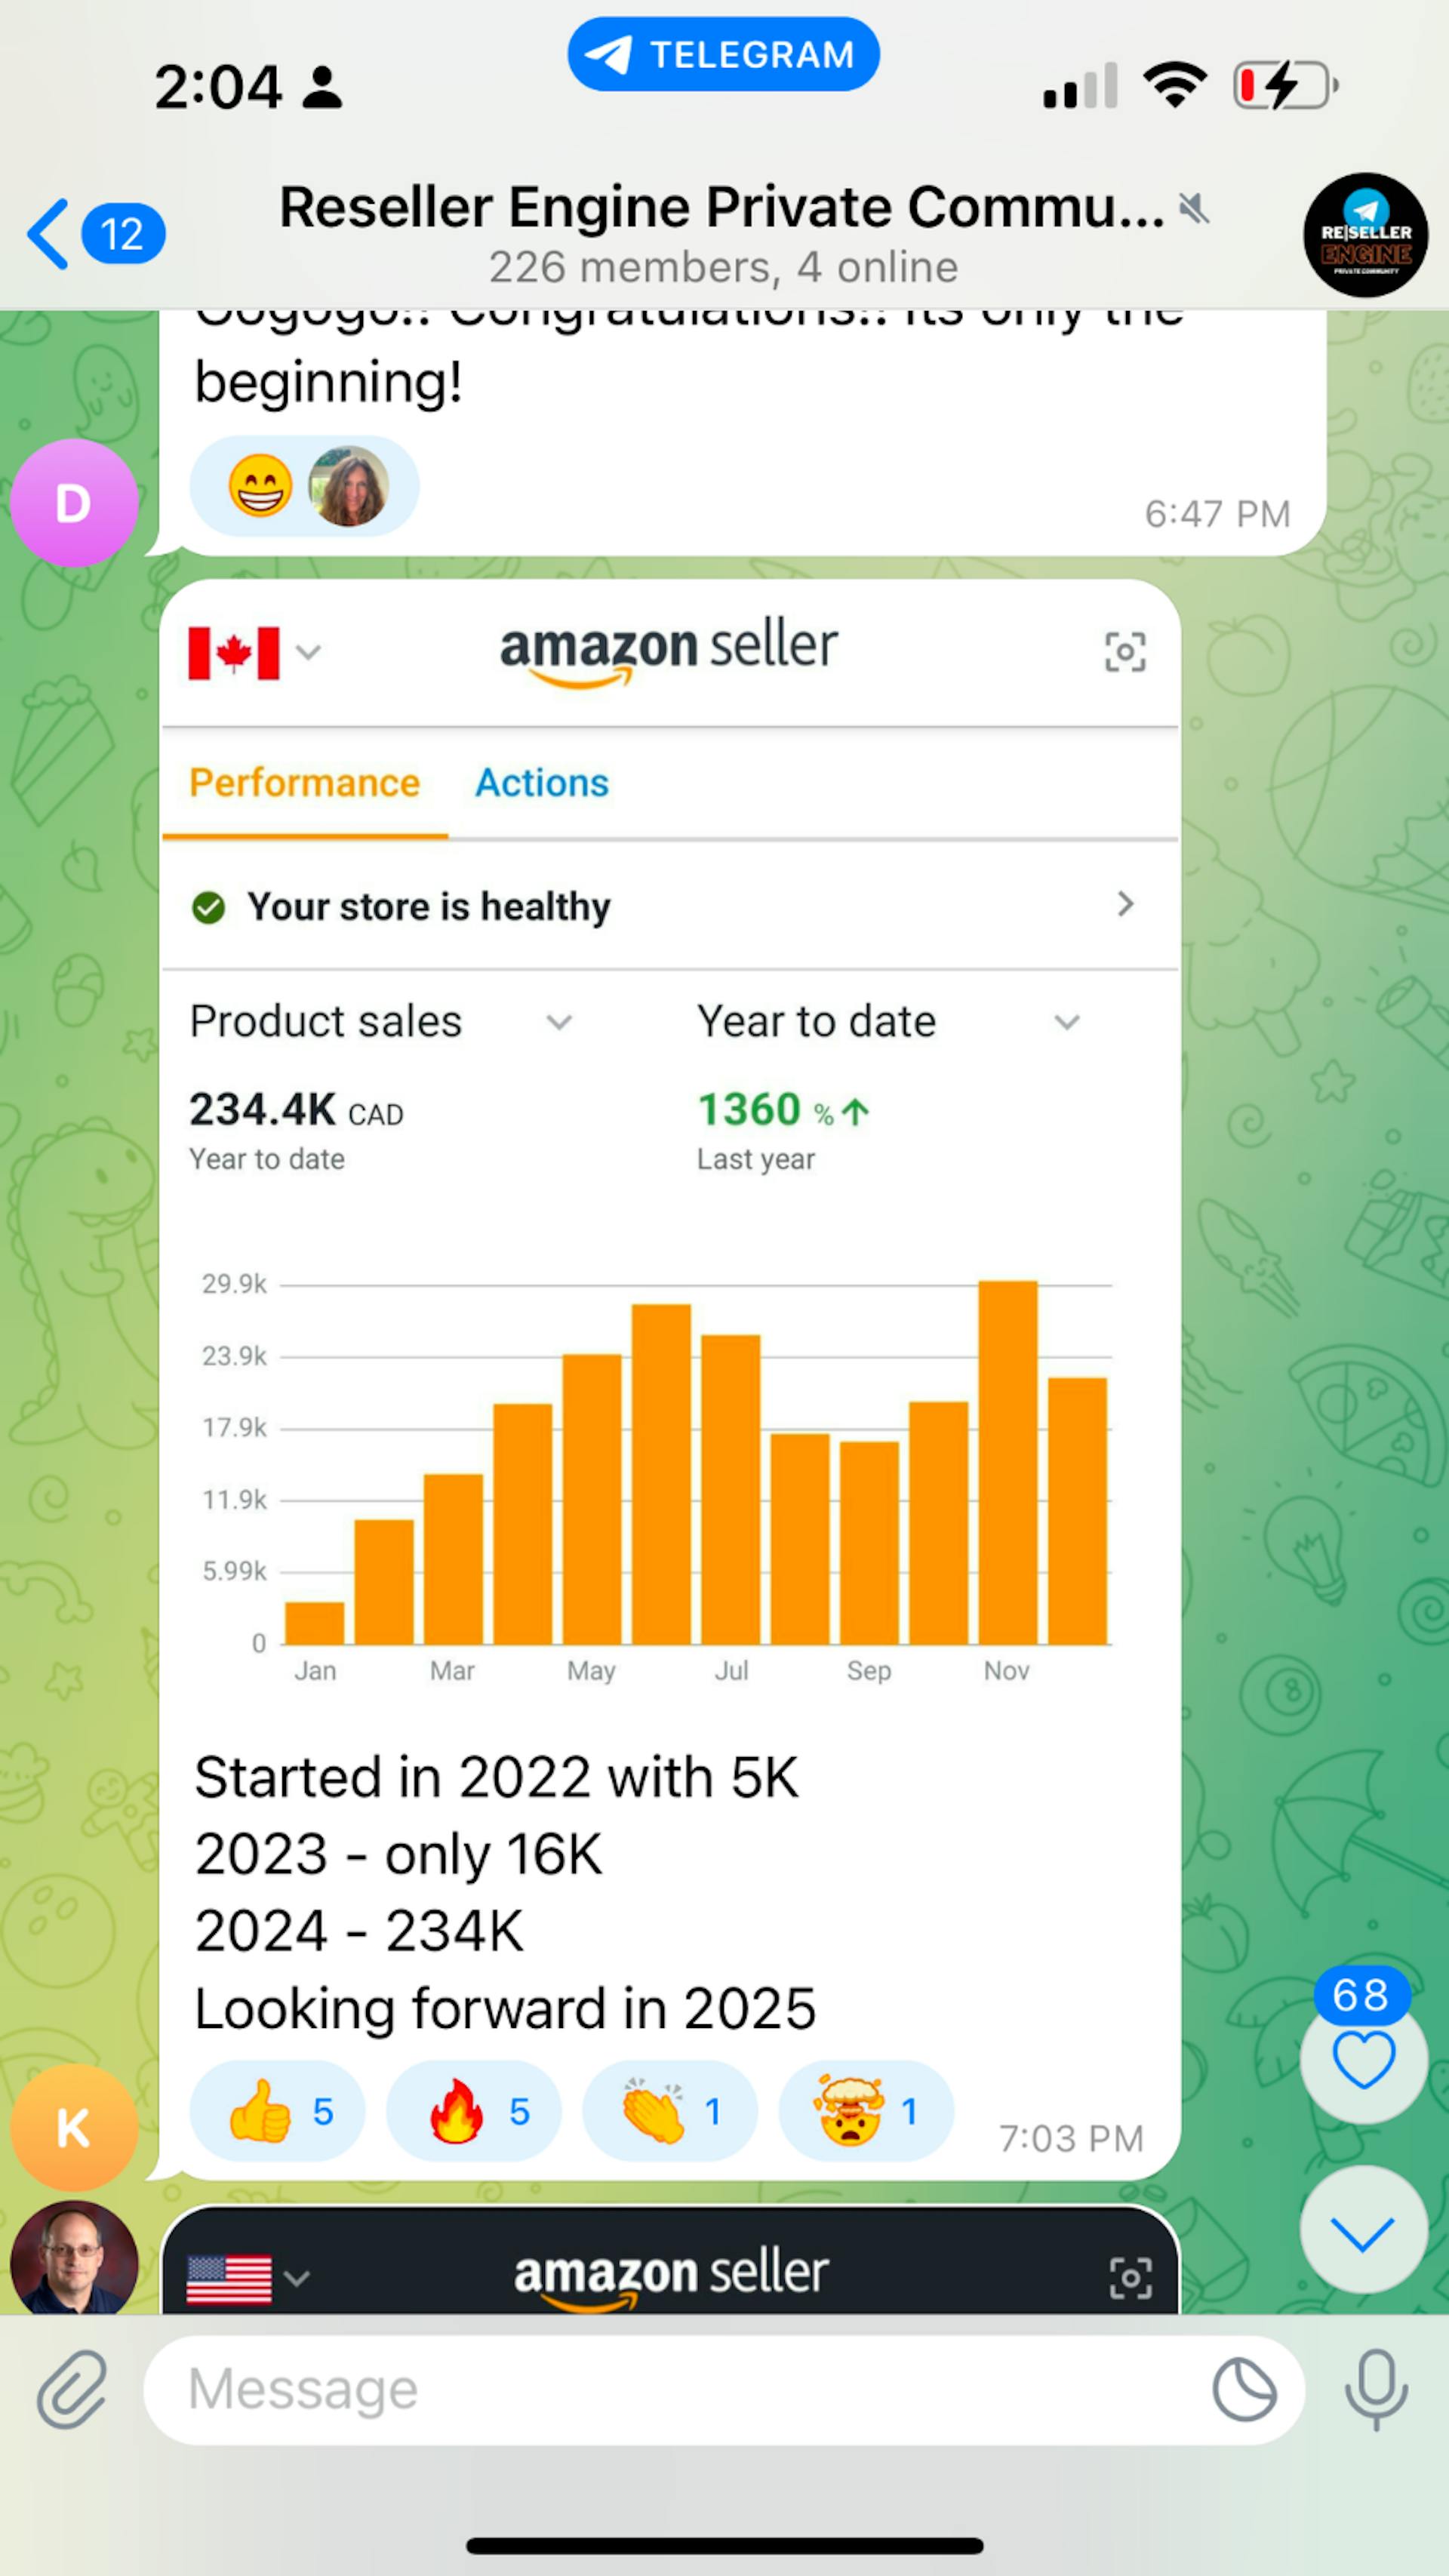
Task: Toggle the clapping hands reaction
Action: 669,2111
